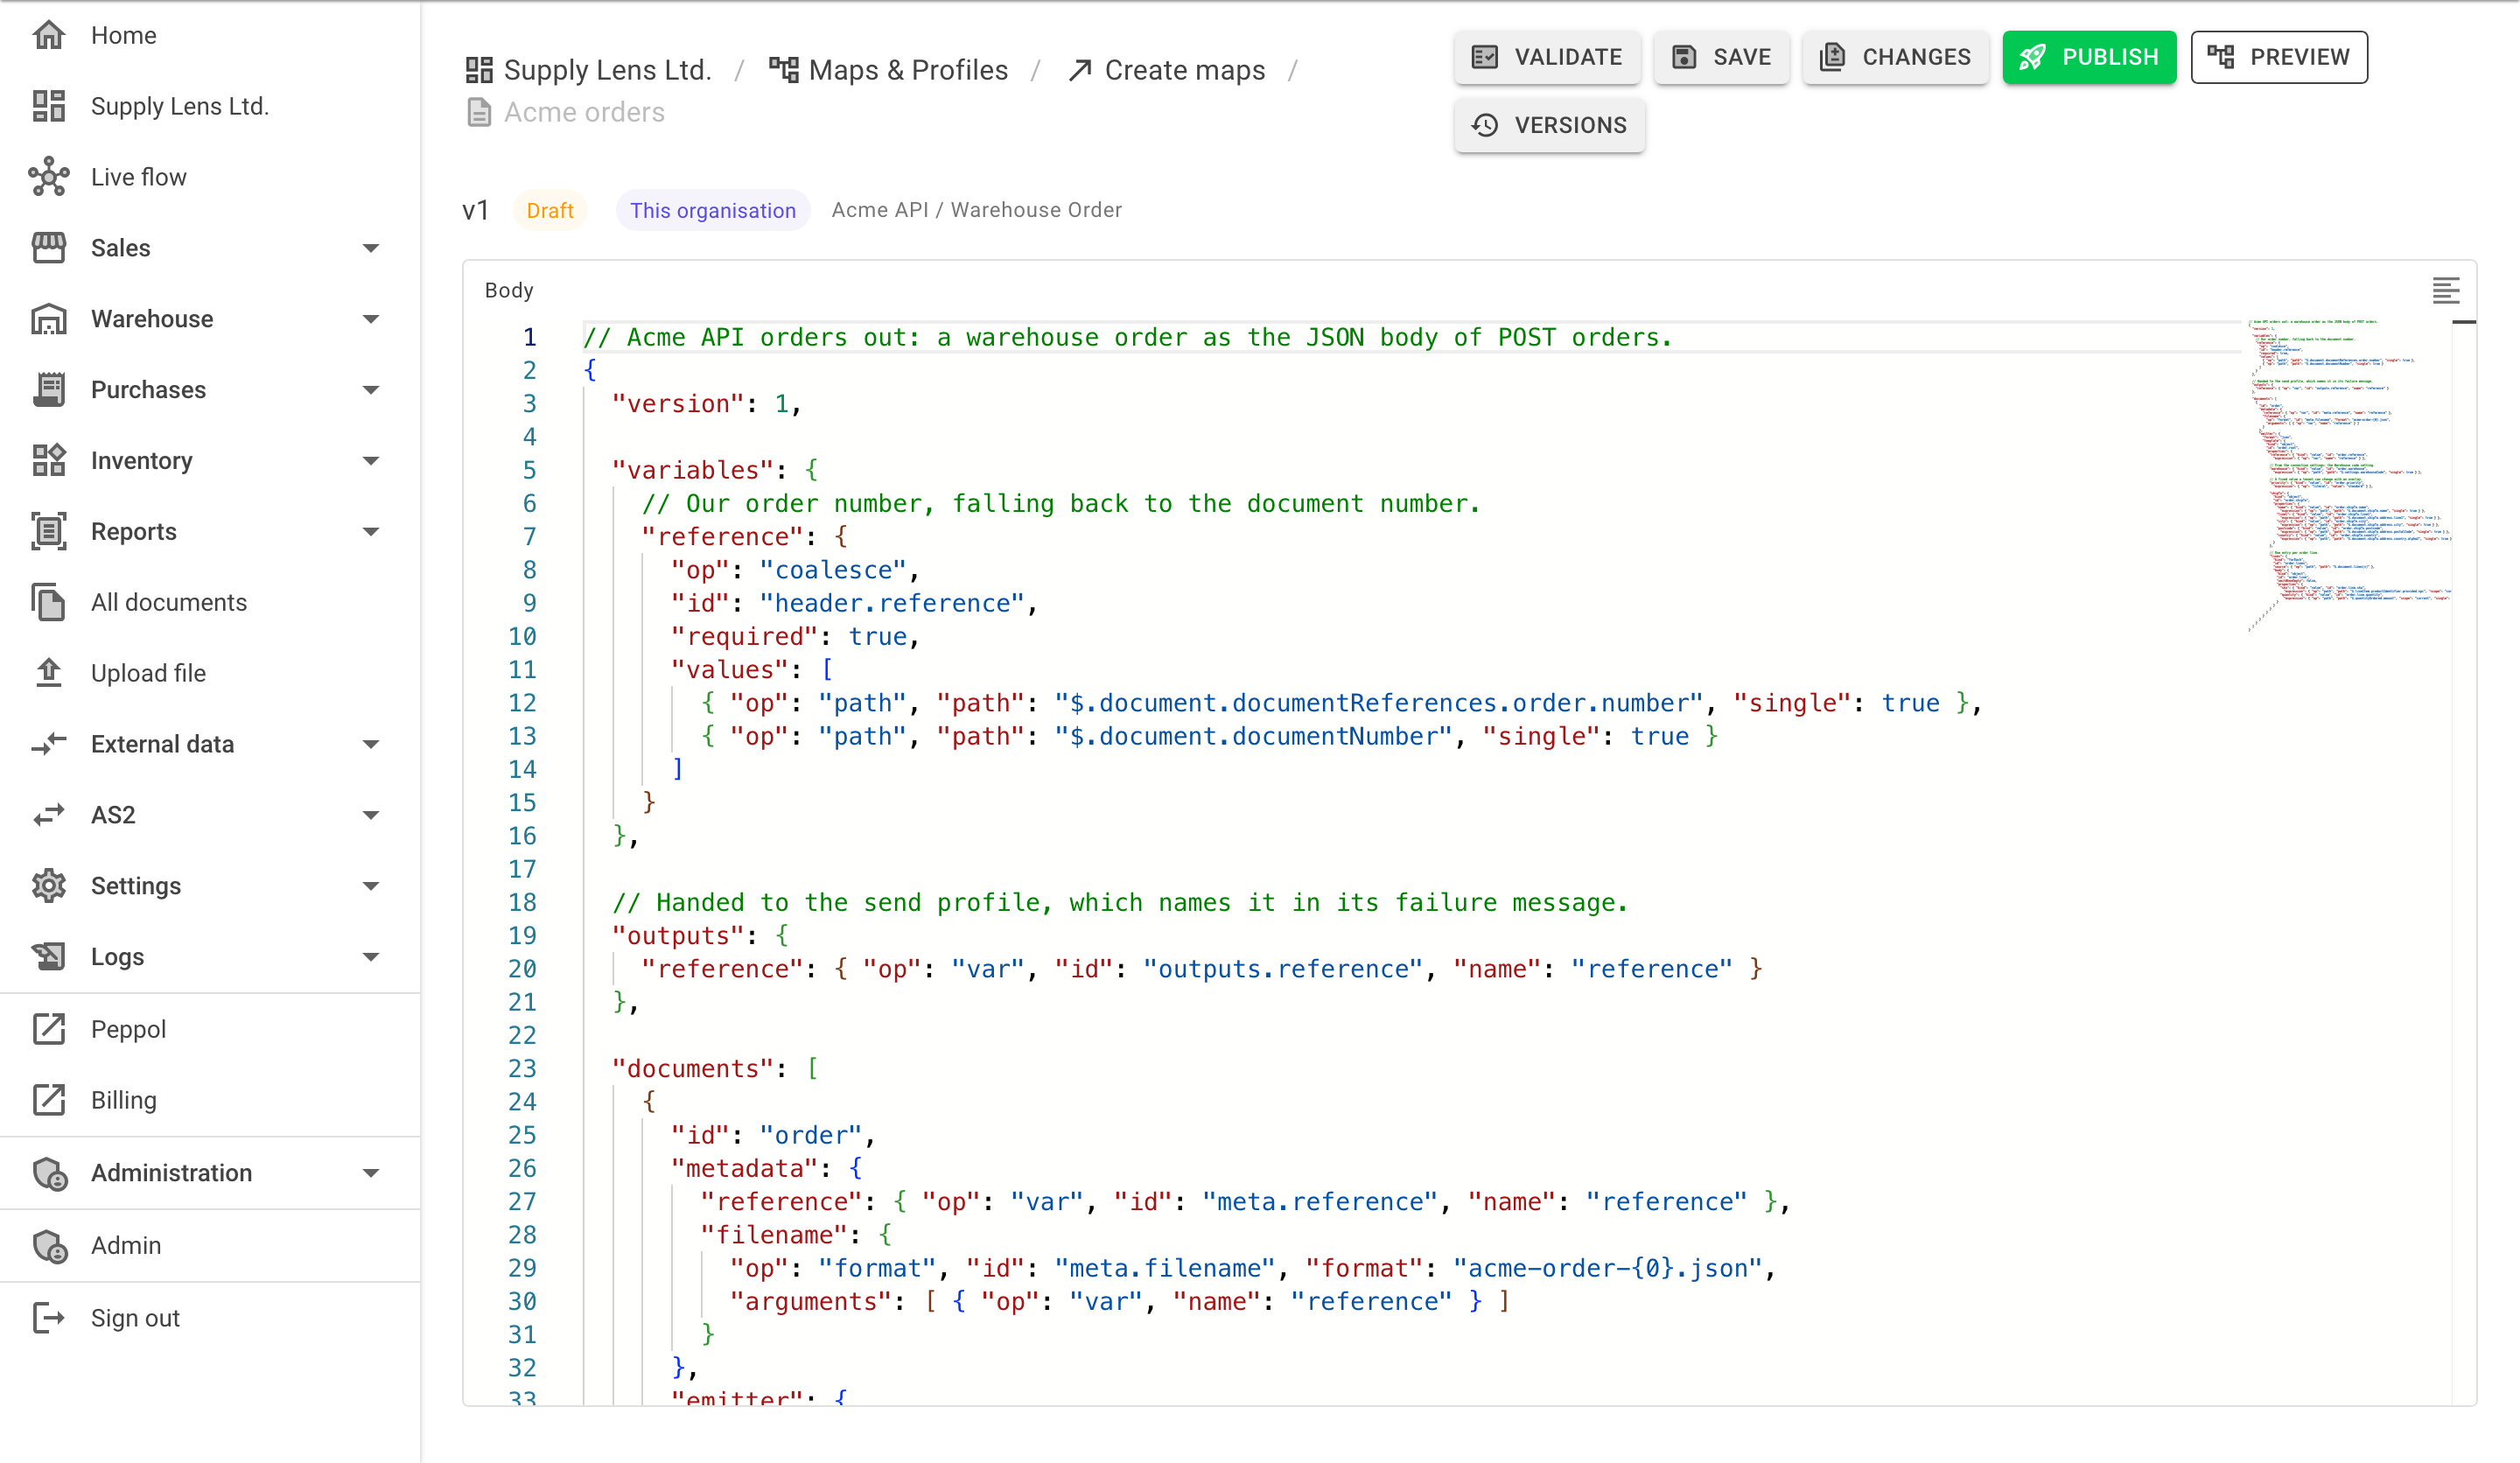Click the Warehouse building icon

tap(48, 319)
